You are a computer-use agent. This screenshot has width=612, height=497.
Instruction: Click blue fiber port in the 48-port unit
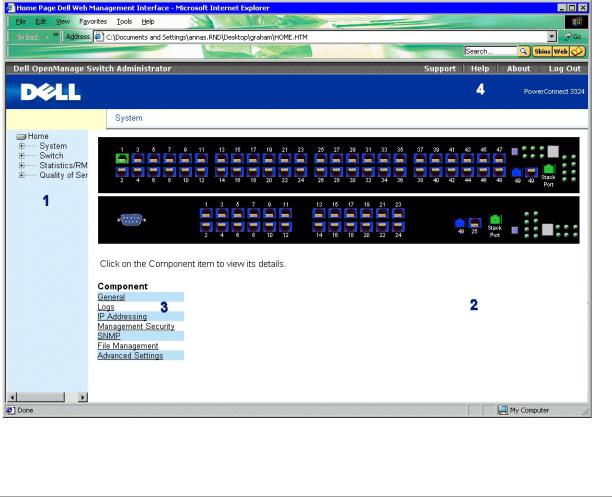(x=516, y=172)
